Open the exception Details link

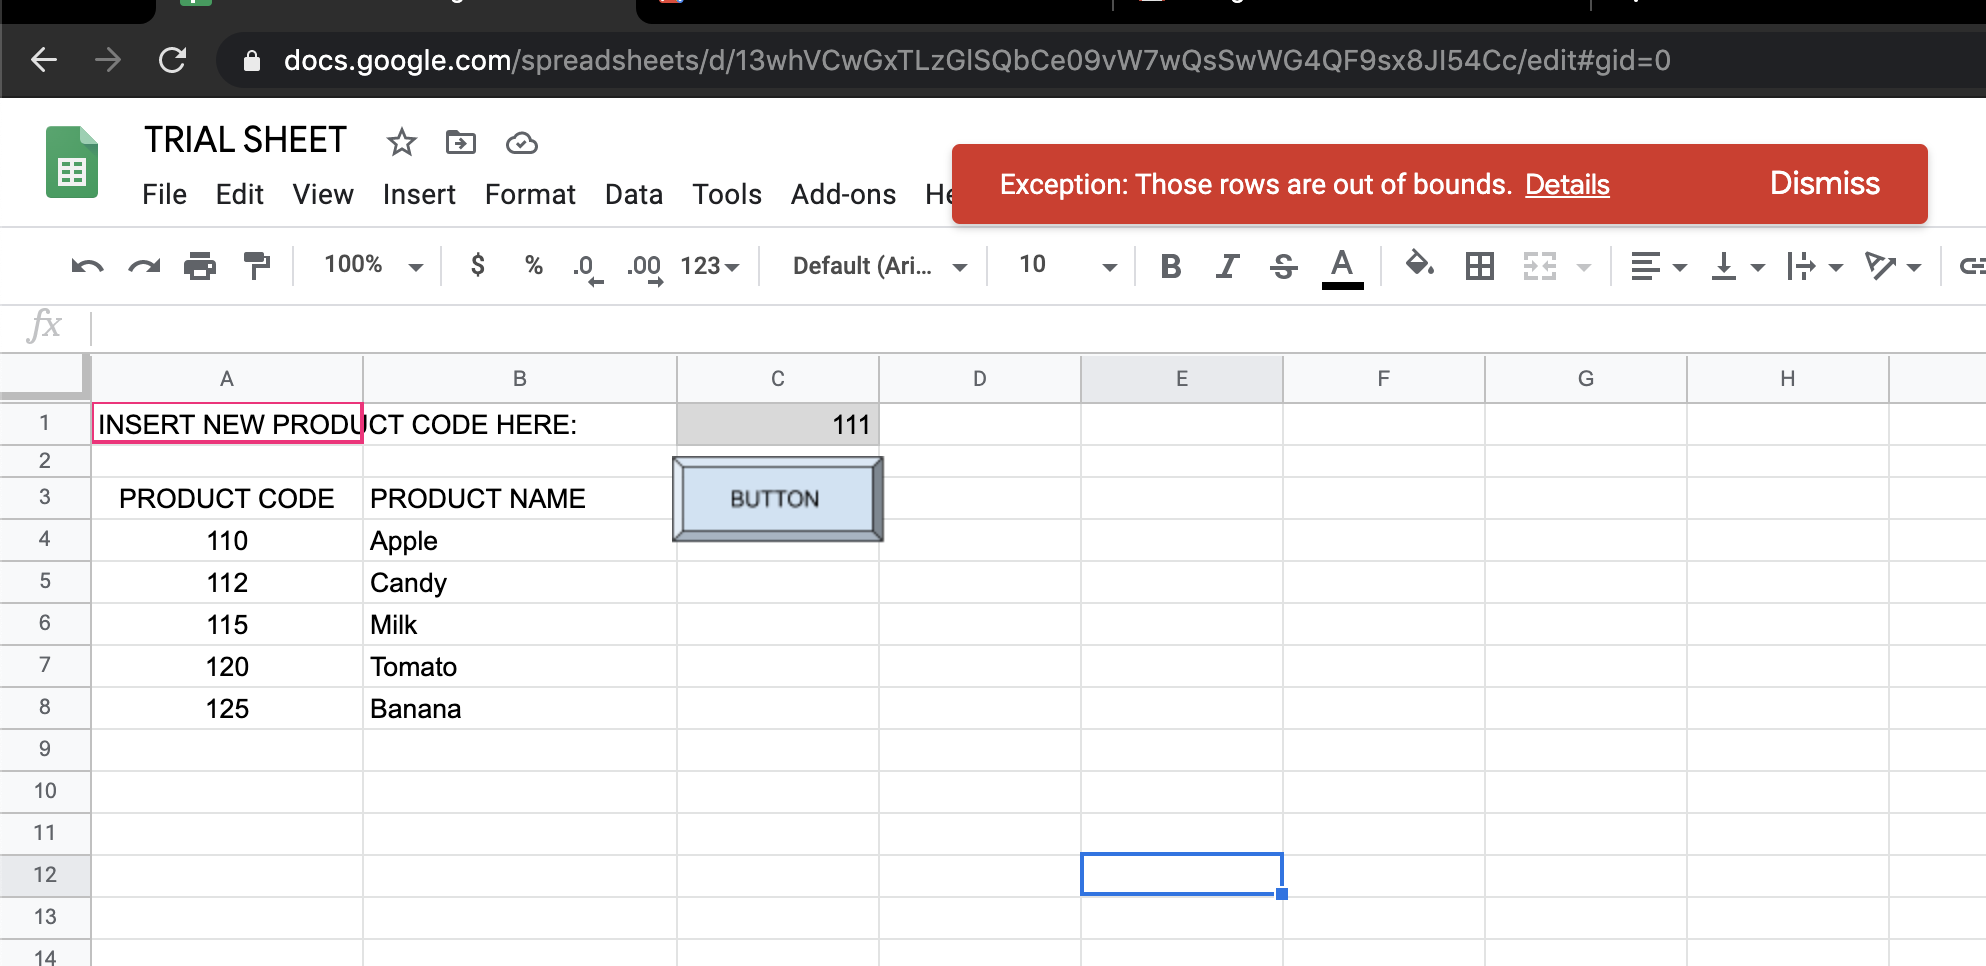click(x=1567, y=185)
